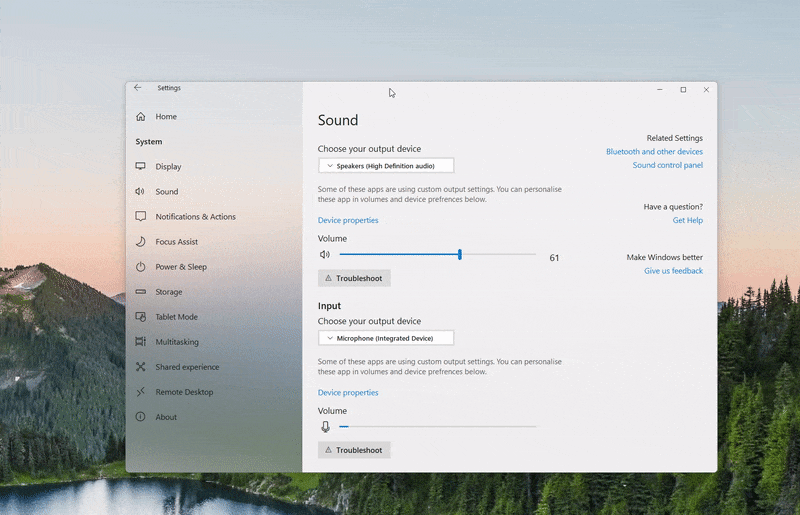Viewport: 800px width, 515px height.
Task: Click the Remote Desktop sidebar icon
Action: click(140, 392)
